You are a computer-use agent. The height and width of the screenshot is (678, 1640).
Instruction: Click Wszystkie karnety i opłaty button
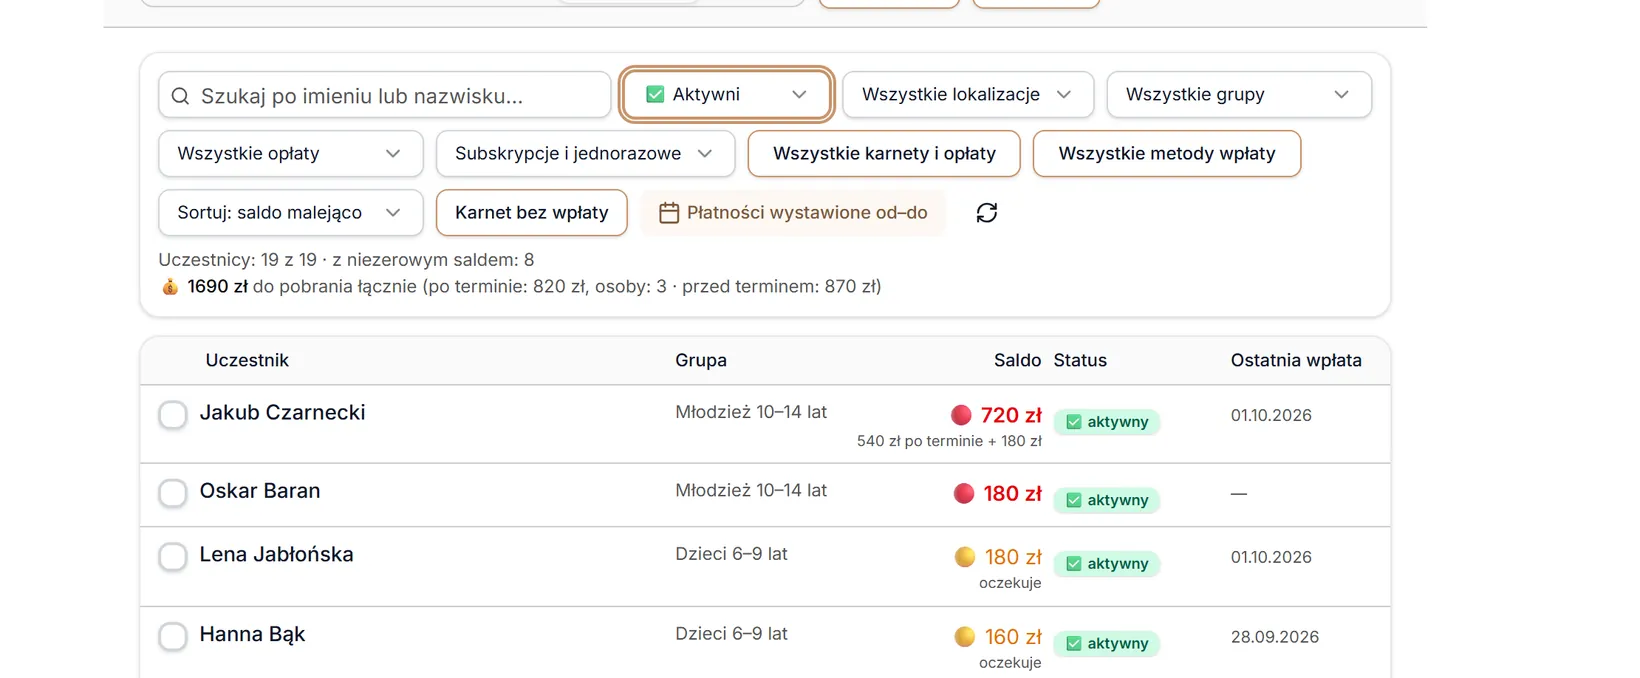coord(884,153)
